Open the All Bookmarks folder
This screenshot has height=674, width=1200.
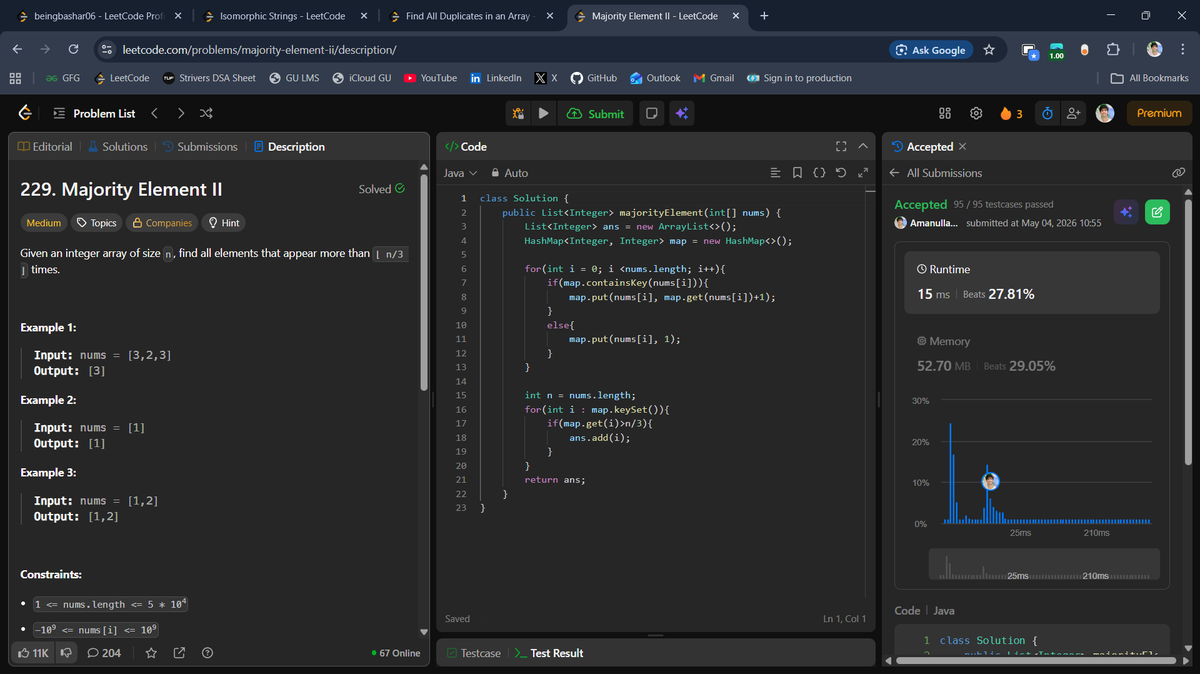1150,78
